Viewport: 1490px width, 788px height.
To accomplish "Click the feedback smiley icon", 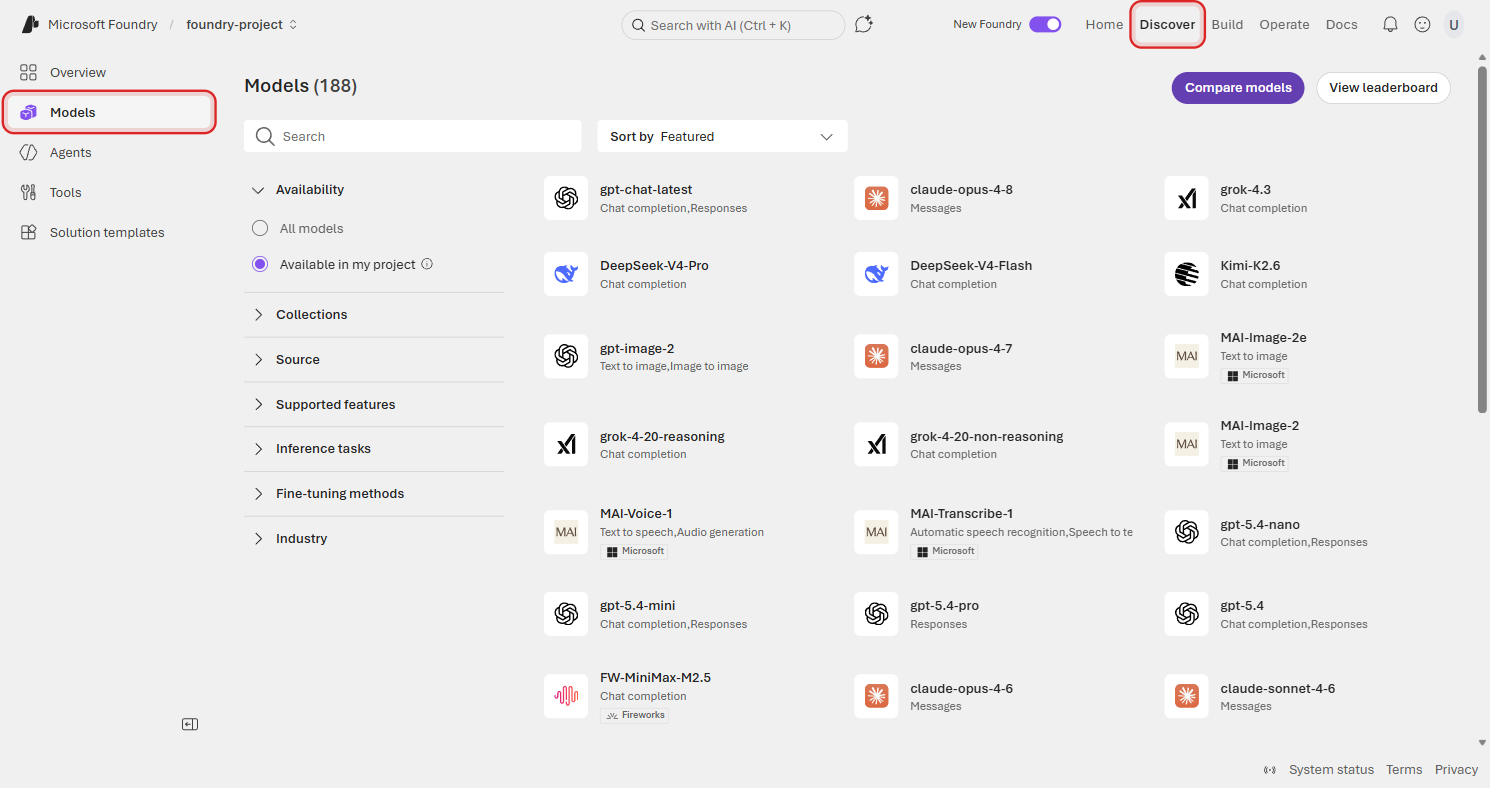I will click(1422, 25).
